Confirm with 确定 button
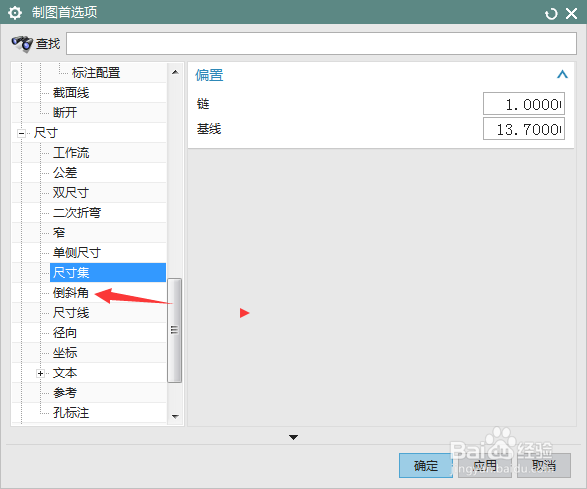Screen dimensions: 587x489 [426, 465]
